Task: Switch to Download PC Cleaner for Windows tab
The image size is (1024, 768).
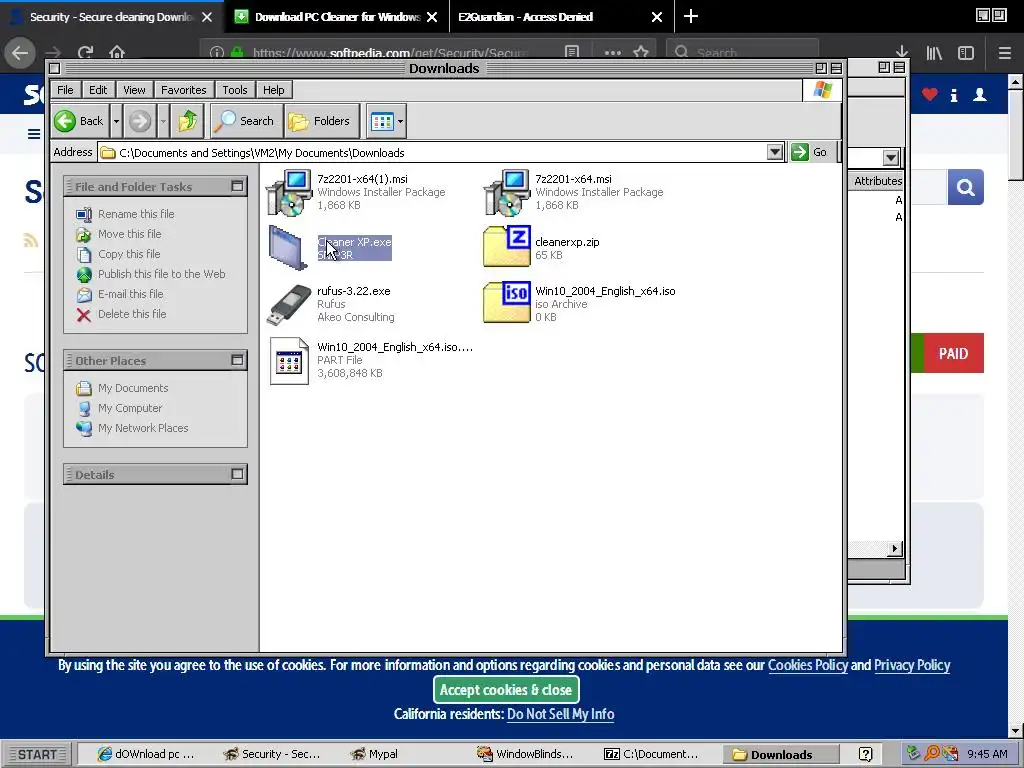Action: tap(337, 17)
